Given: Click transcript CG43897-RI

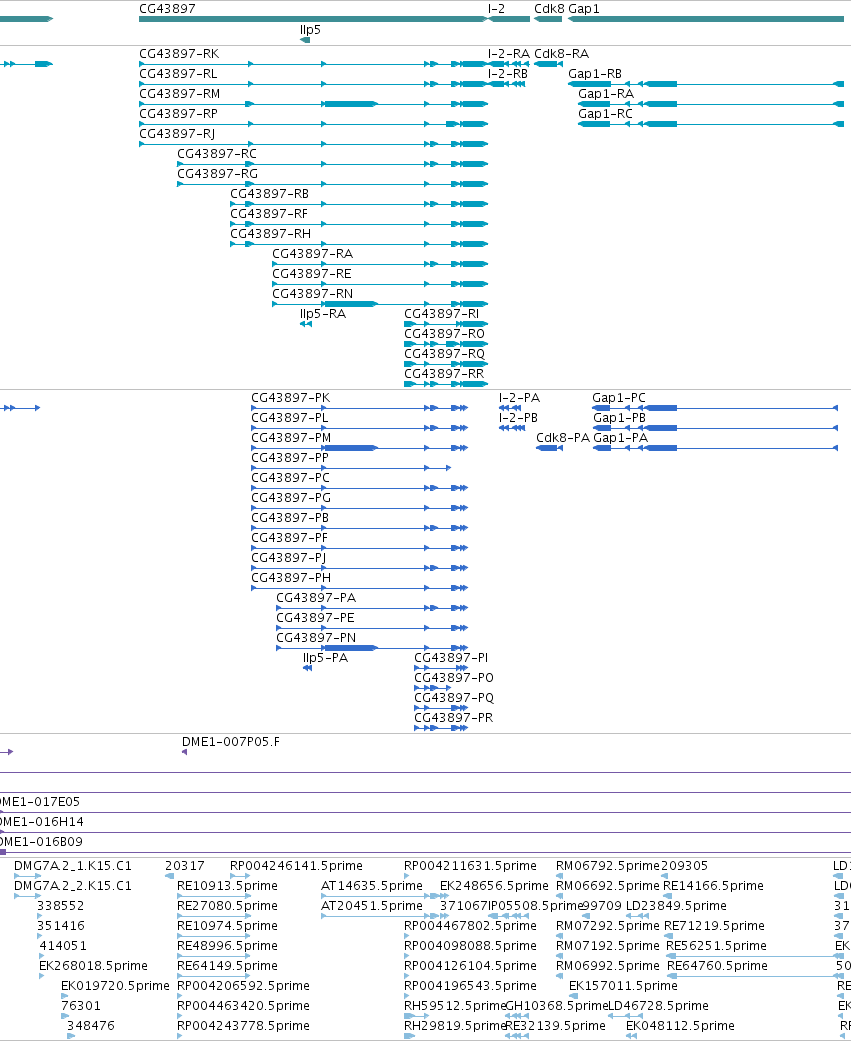Looking at the screenshot, I should 441,313.
